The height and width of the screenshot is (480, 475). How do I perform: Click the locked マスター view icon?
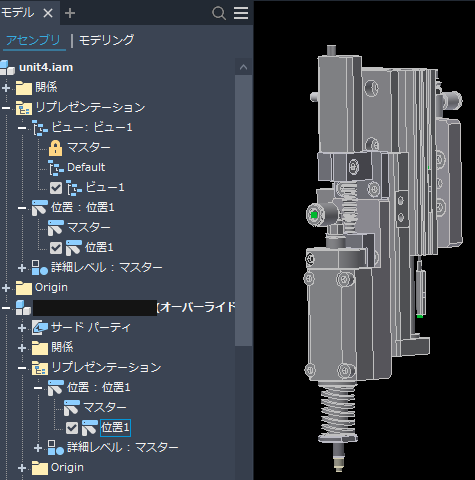pyautogui.click(x=55, y=148)
